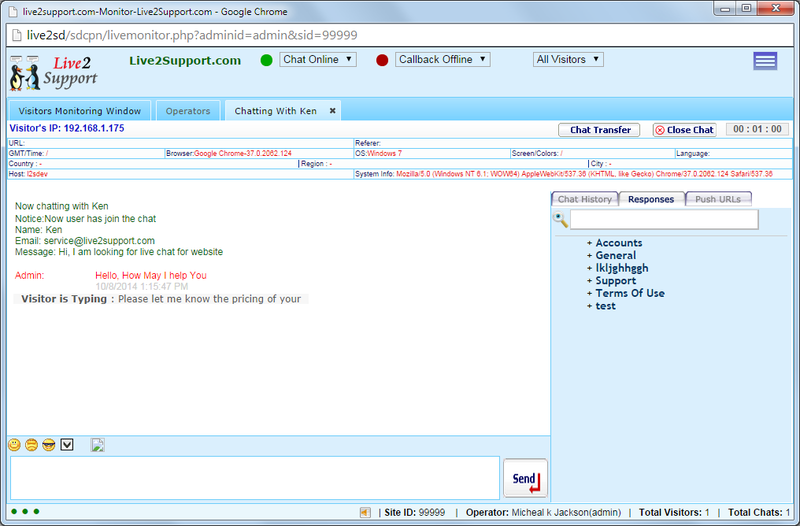Click the Visitor is Typing preview line

(161, 299)
